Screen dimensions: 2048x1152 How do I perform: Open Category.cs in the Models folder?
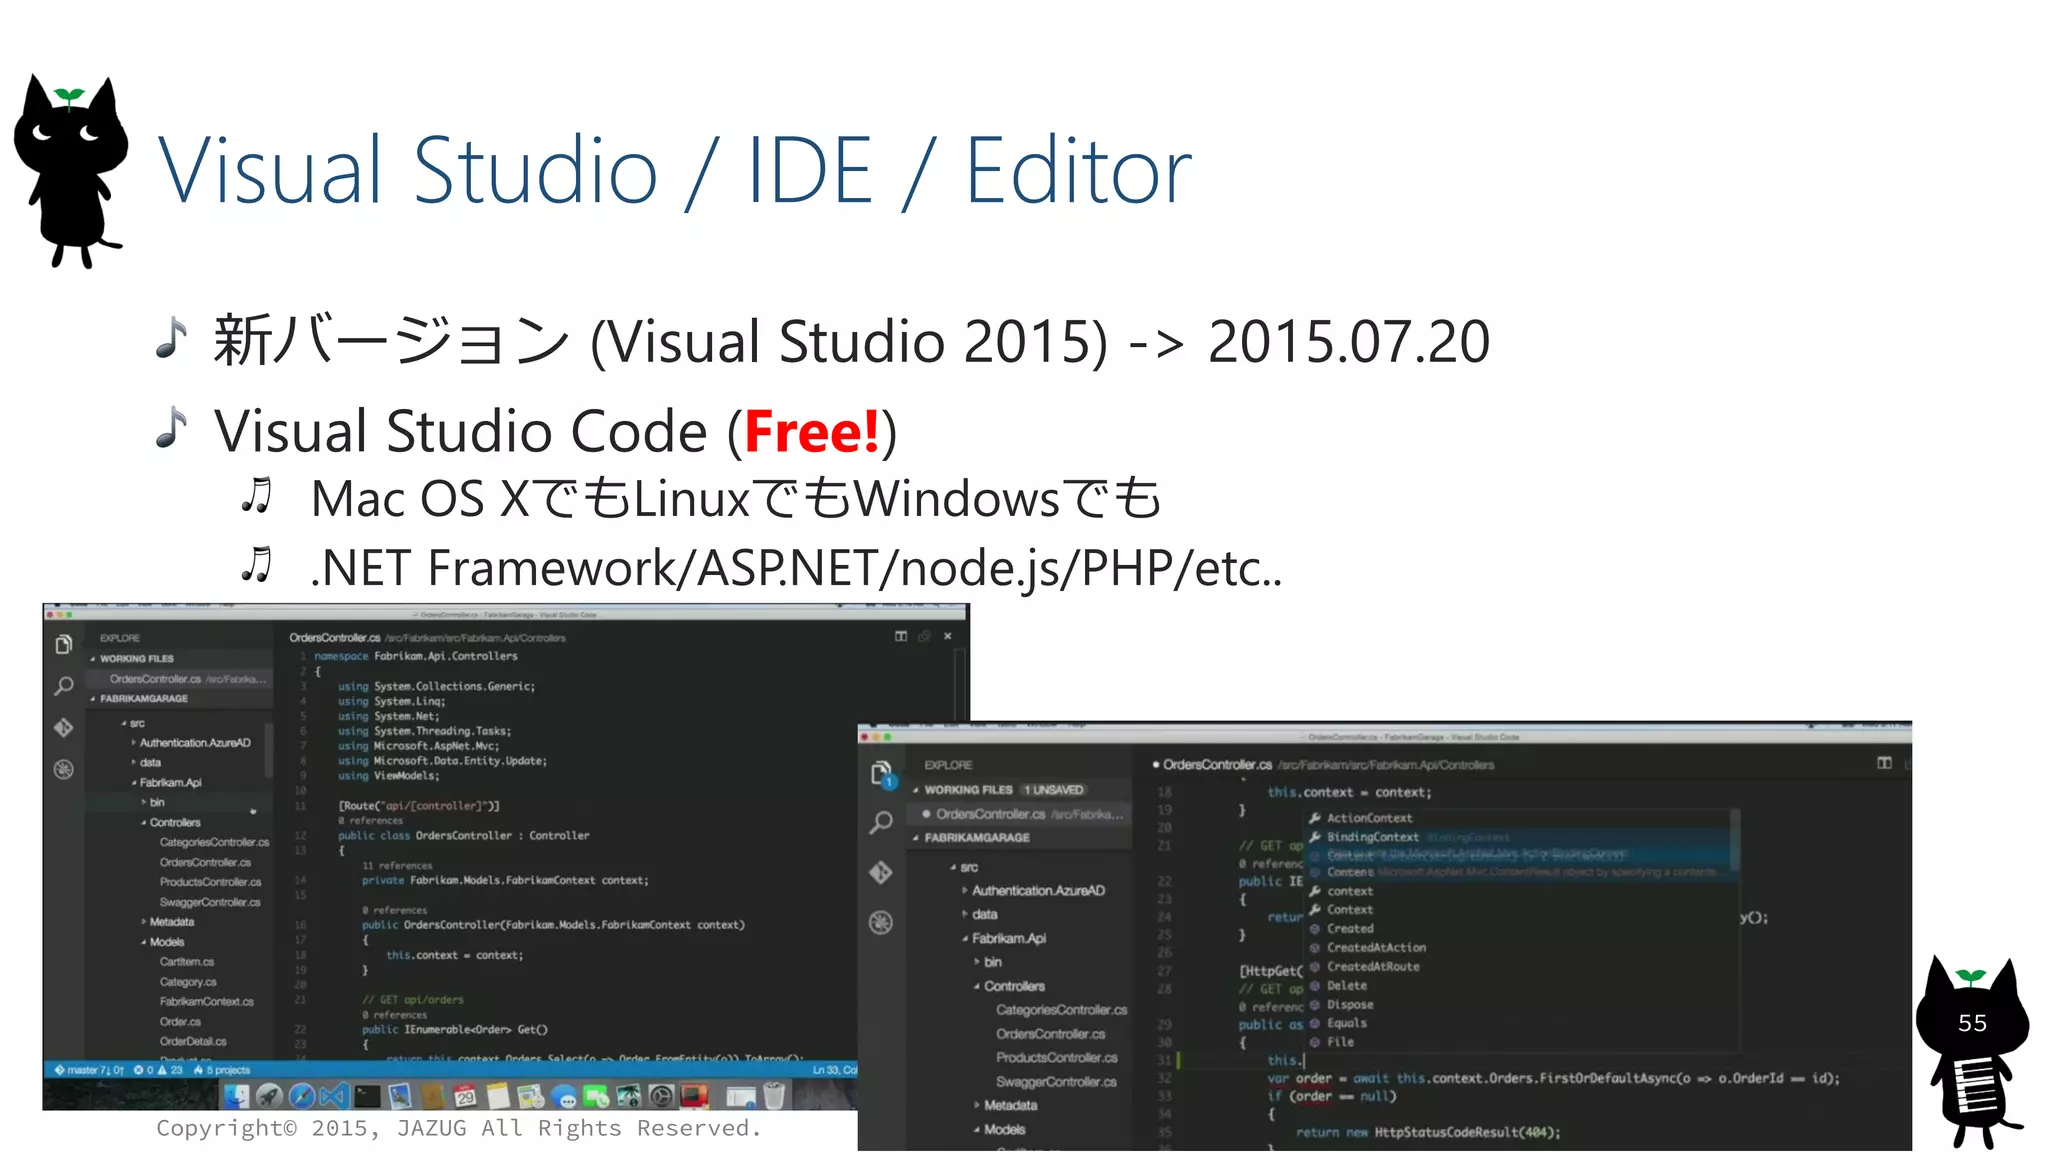pyautogui.click(x=188, y=982)
